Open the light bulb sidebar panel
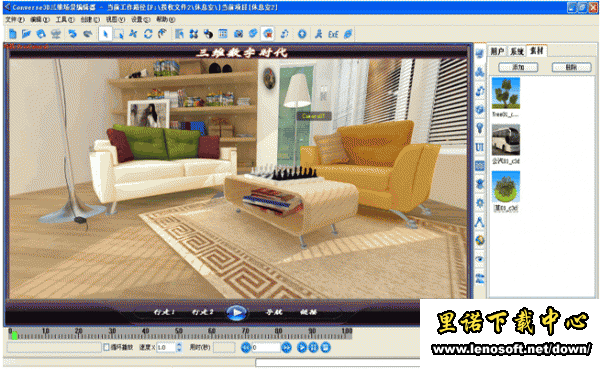This screenshot has height=369, width=600. click(x=480, y=128)
